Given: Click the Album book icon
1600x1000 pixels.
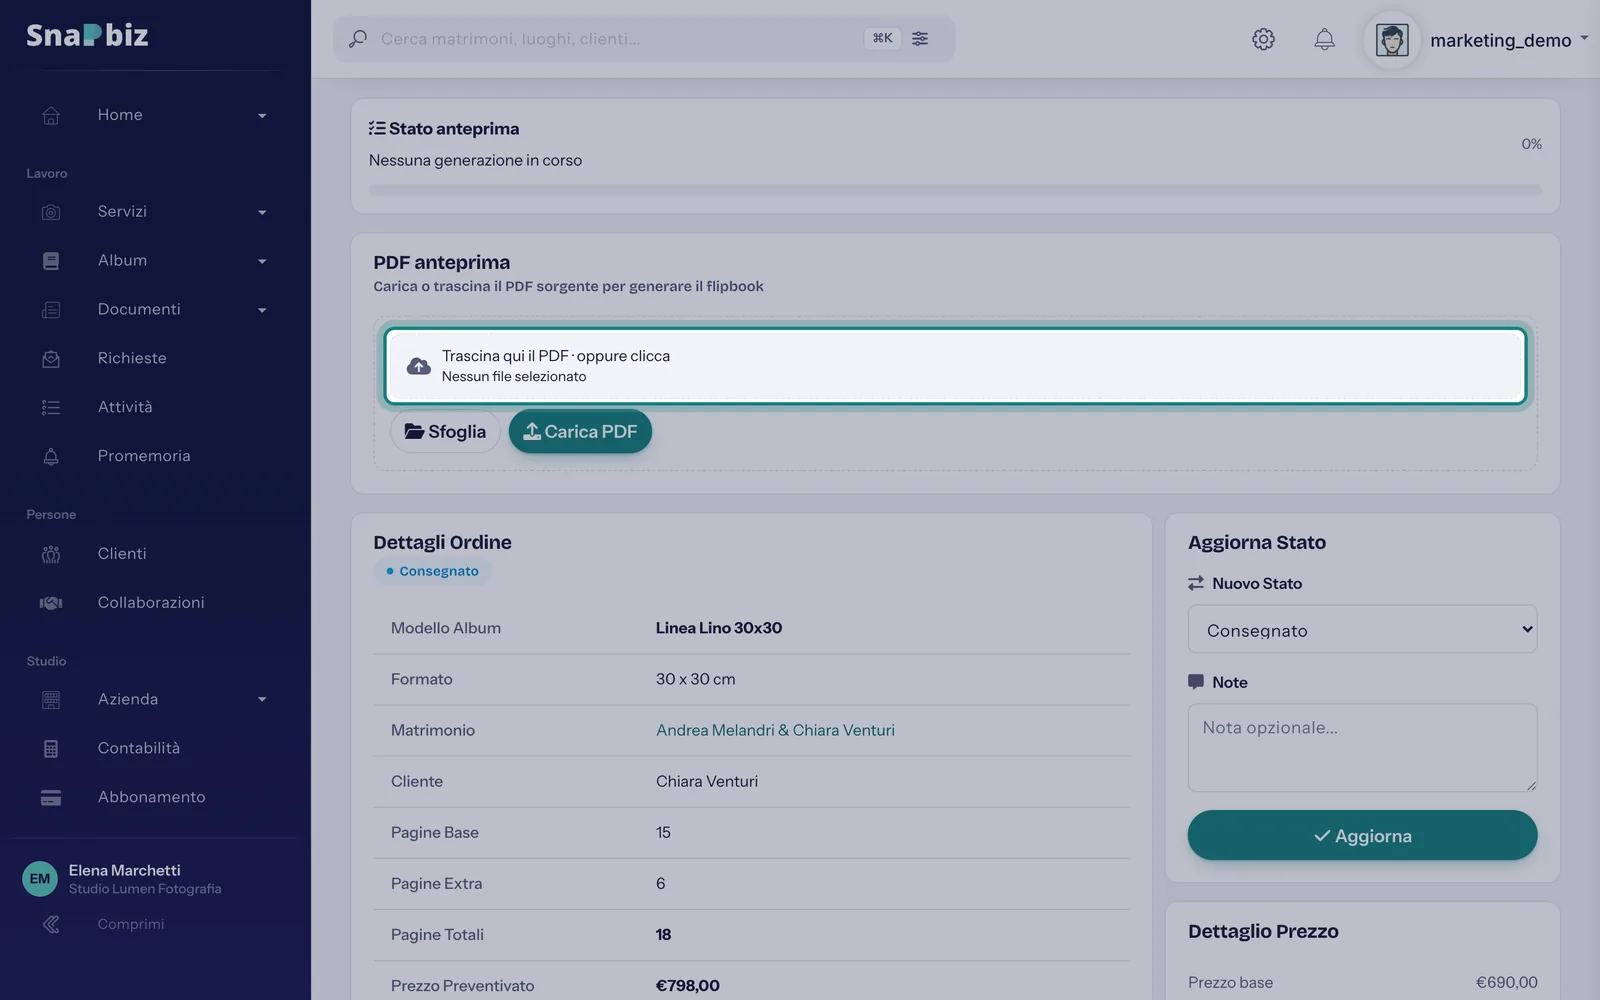Looking at the screenshot, I should (x=51, y=261).
